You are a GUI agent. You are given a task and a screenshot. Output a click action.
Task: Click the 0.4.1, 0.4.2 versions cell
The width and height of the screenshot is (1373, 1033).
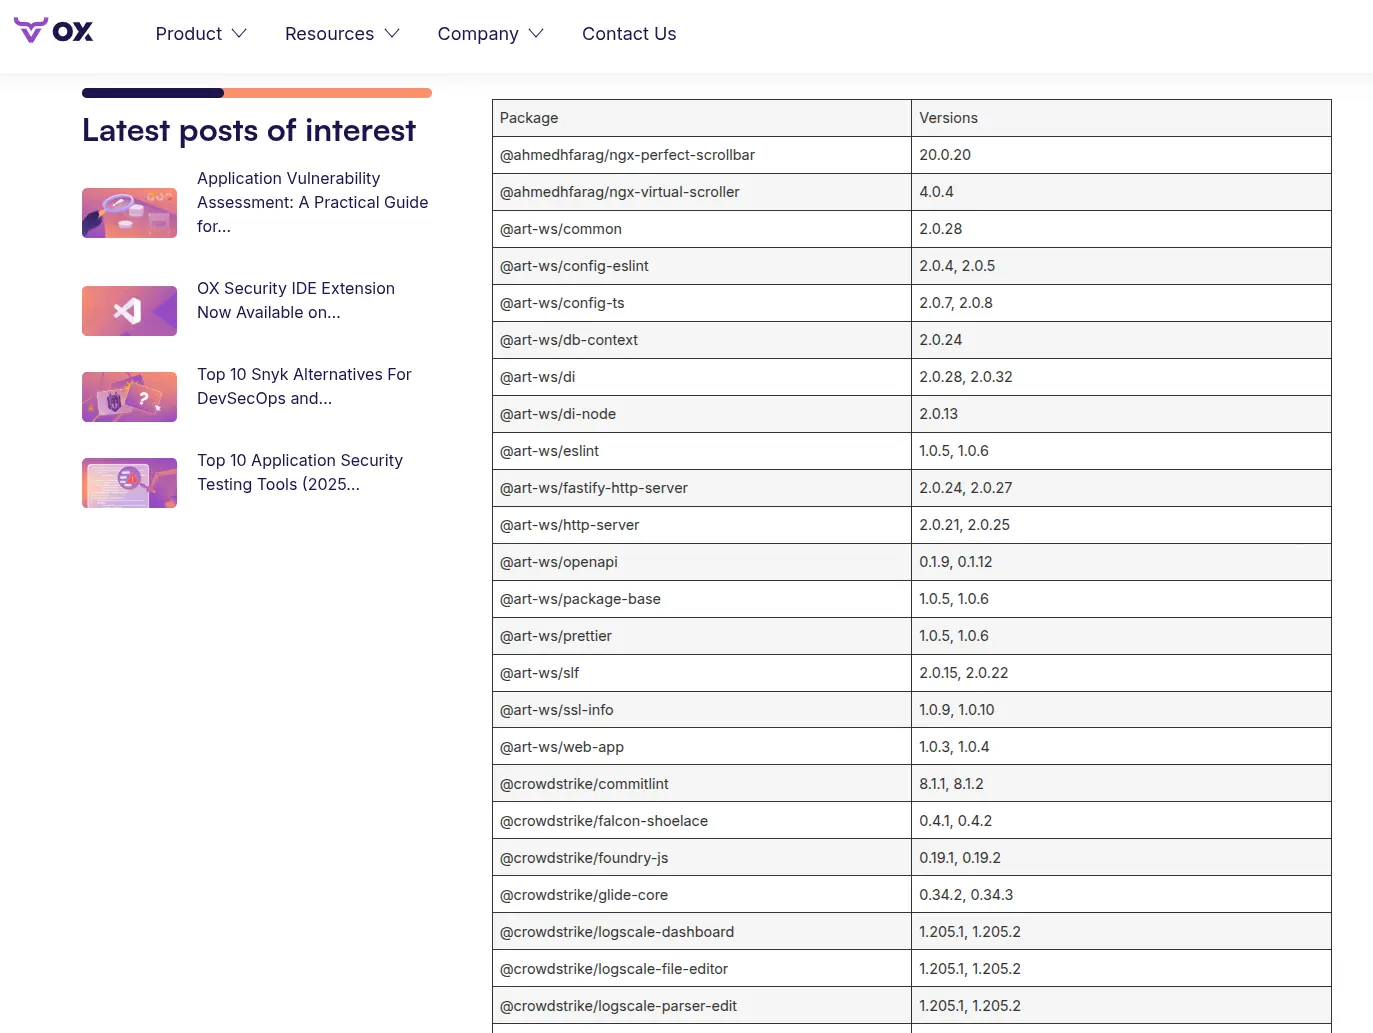[1121, 821]
